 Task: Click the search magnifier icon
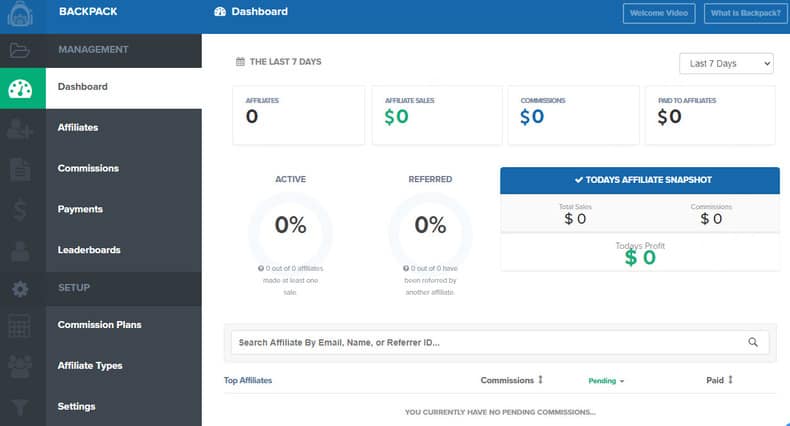point(753,342)
